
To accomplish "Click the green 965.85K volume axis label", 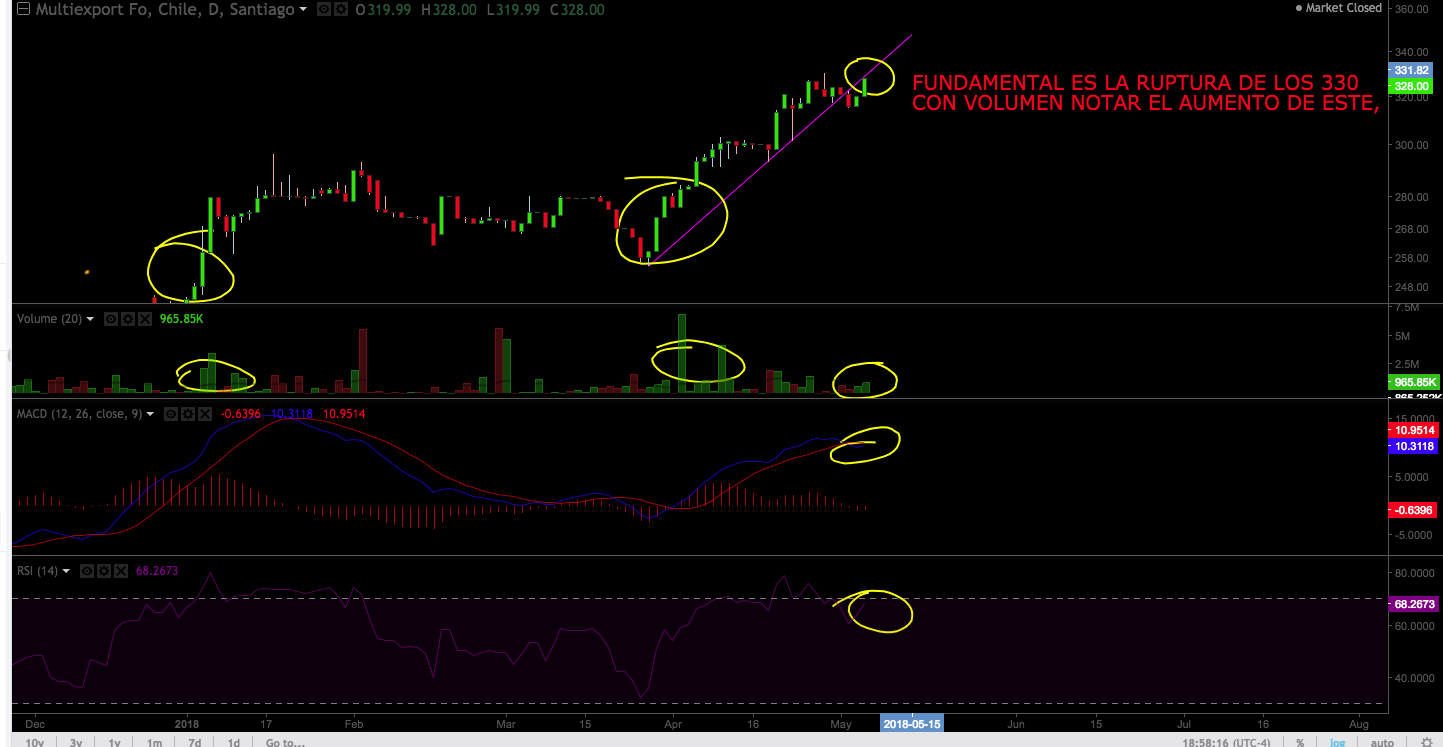I will [1414, 382].
